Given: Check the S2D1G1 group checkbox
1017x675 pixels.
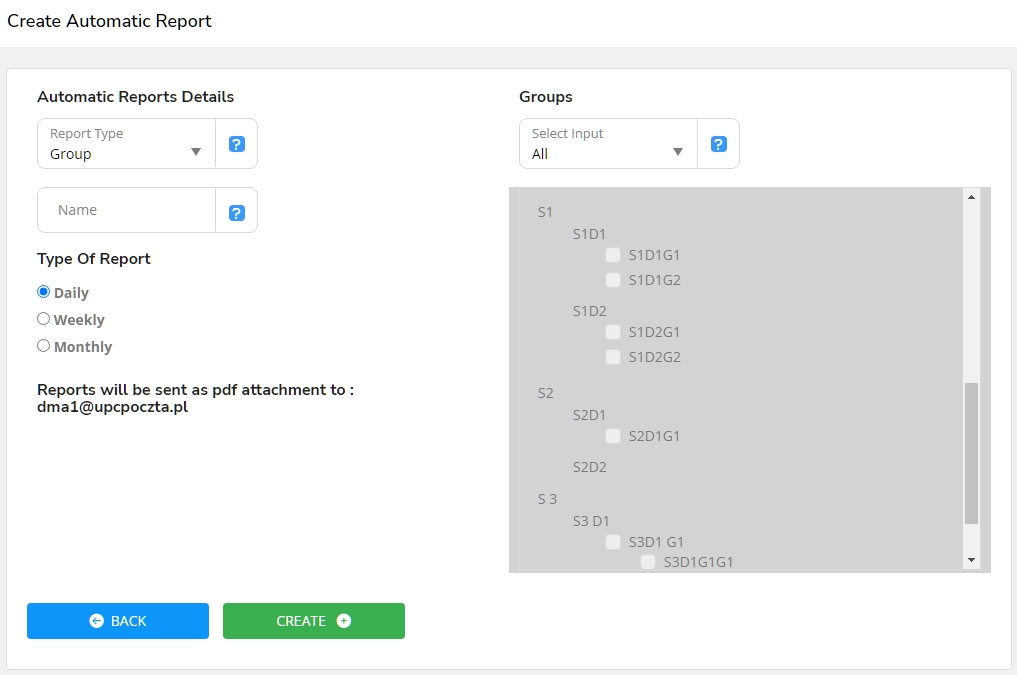Looking at the screenshot, I should [613, 436].
